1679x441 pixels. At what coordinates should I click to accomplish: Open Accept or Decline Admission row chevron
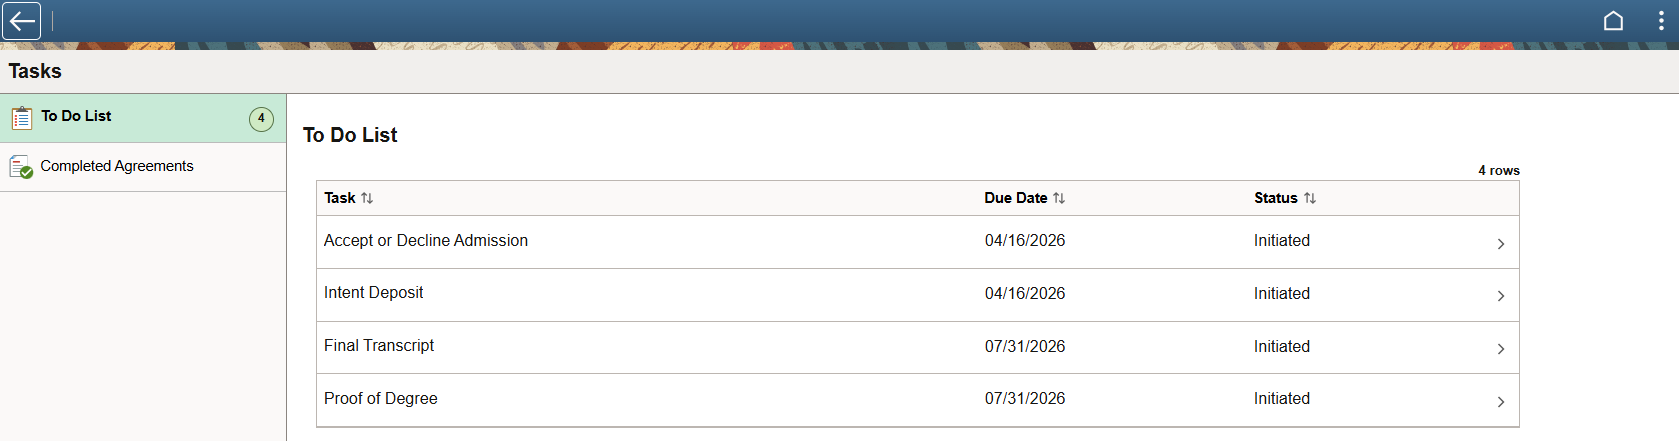point(1500,243)
